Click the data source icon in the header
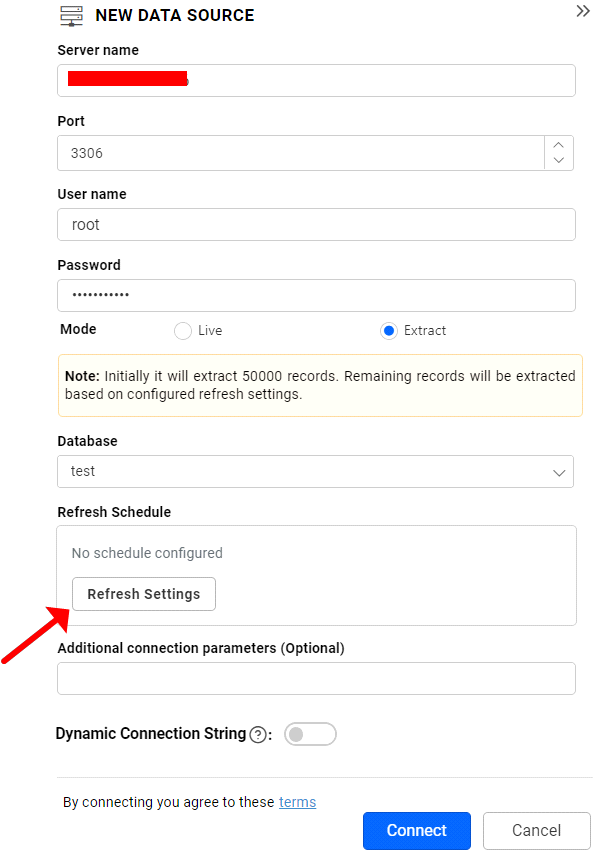 (x=70, y=15)
